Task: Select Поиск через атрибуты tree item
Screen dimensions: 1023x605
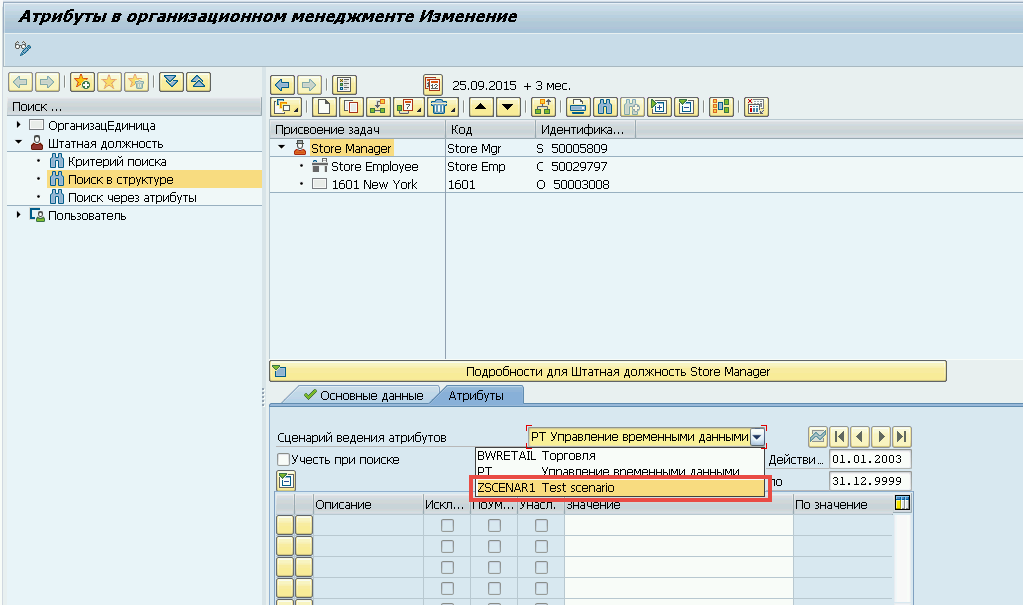Action: point(132,197)
